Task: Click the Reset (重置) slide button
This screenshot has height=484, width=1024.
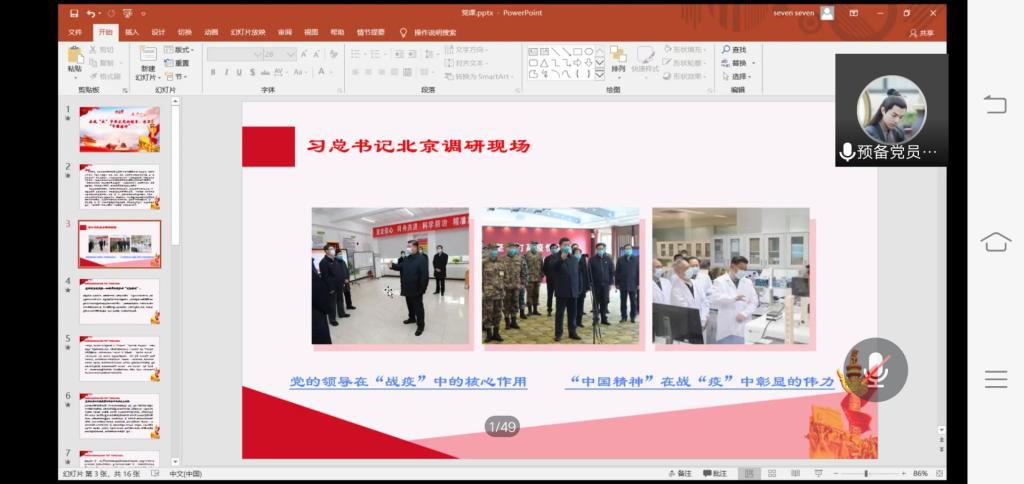Action: (178, 62)
